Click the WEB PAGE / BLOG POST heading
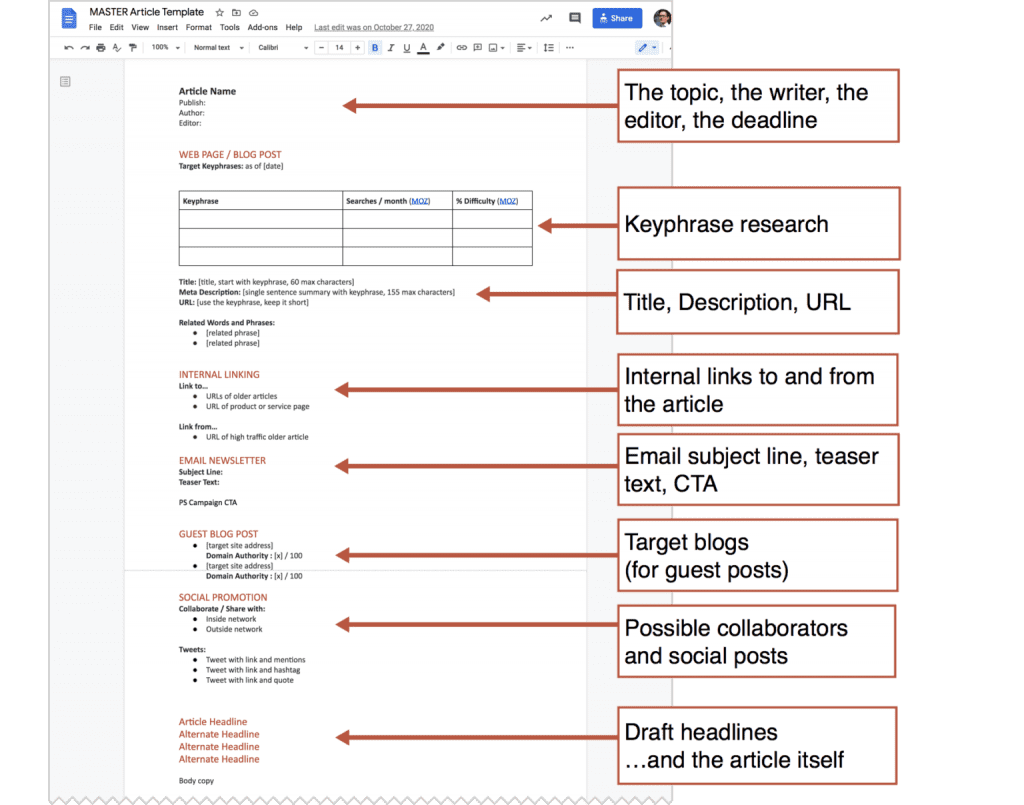This screenshot has height=805, width=1024. click(x=230, y=155)
